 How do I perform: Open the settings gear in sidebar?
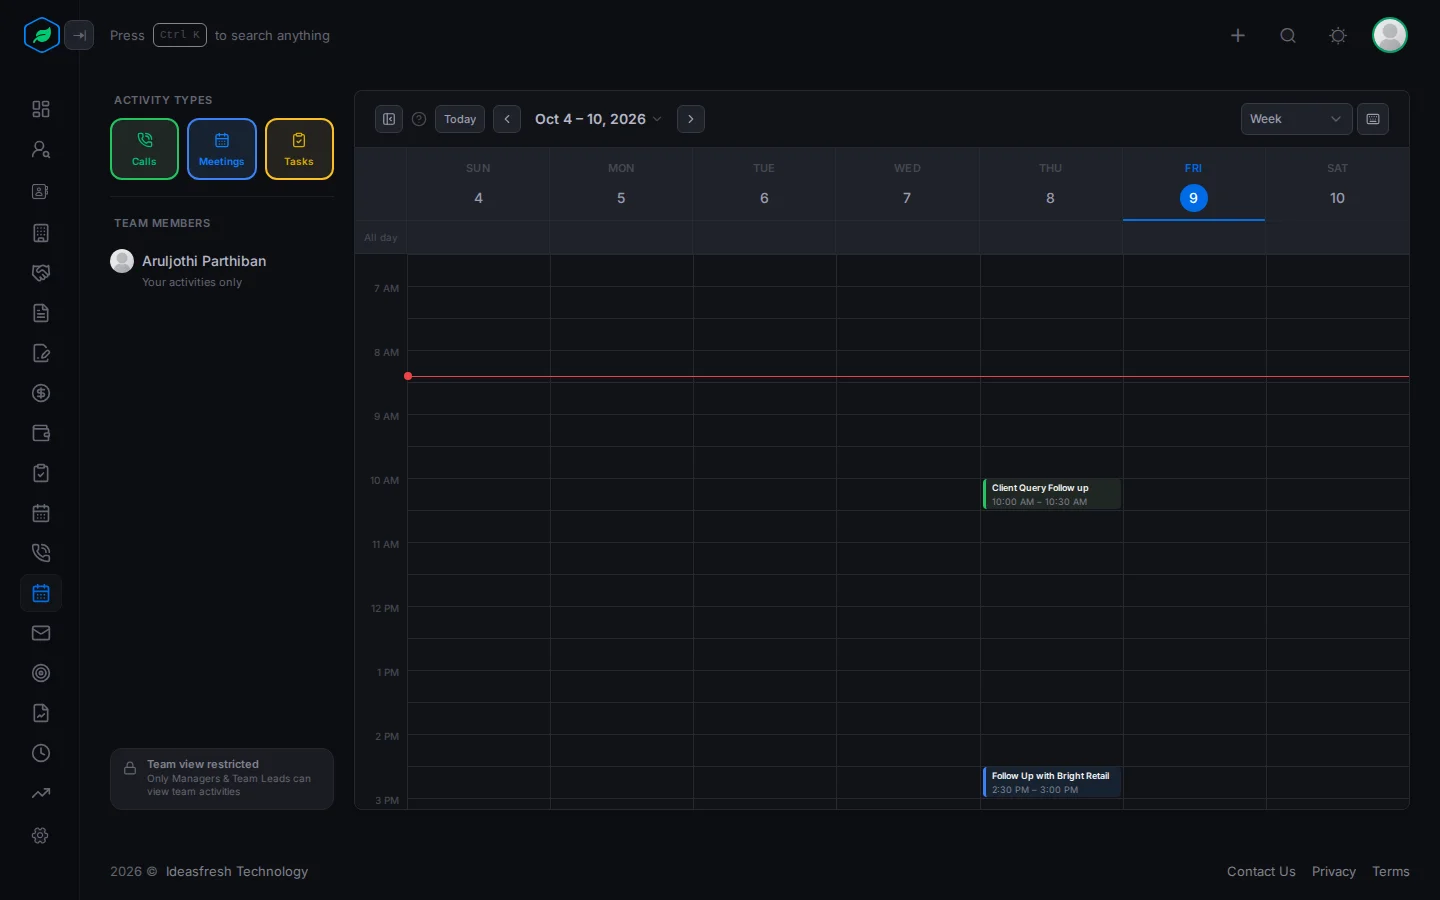41,835
